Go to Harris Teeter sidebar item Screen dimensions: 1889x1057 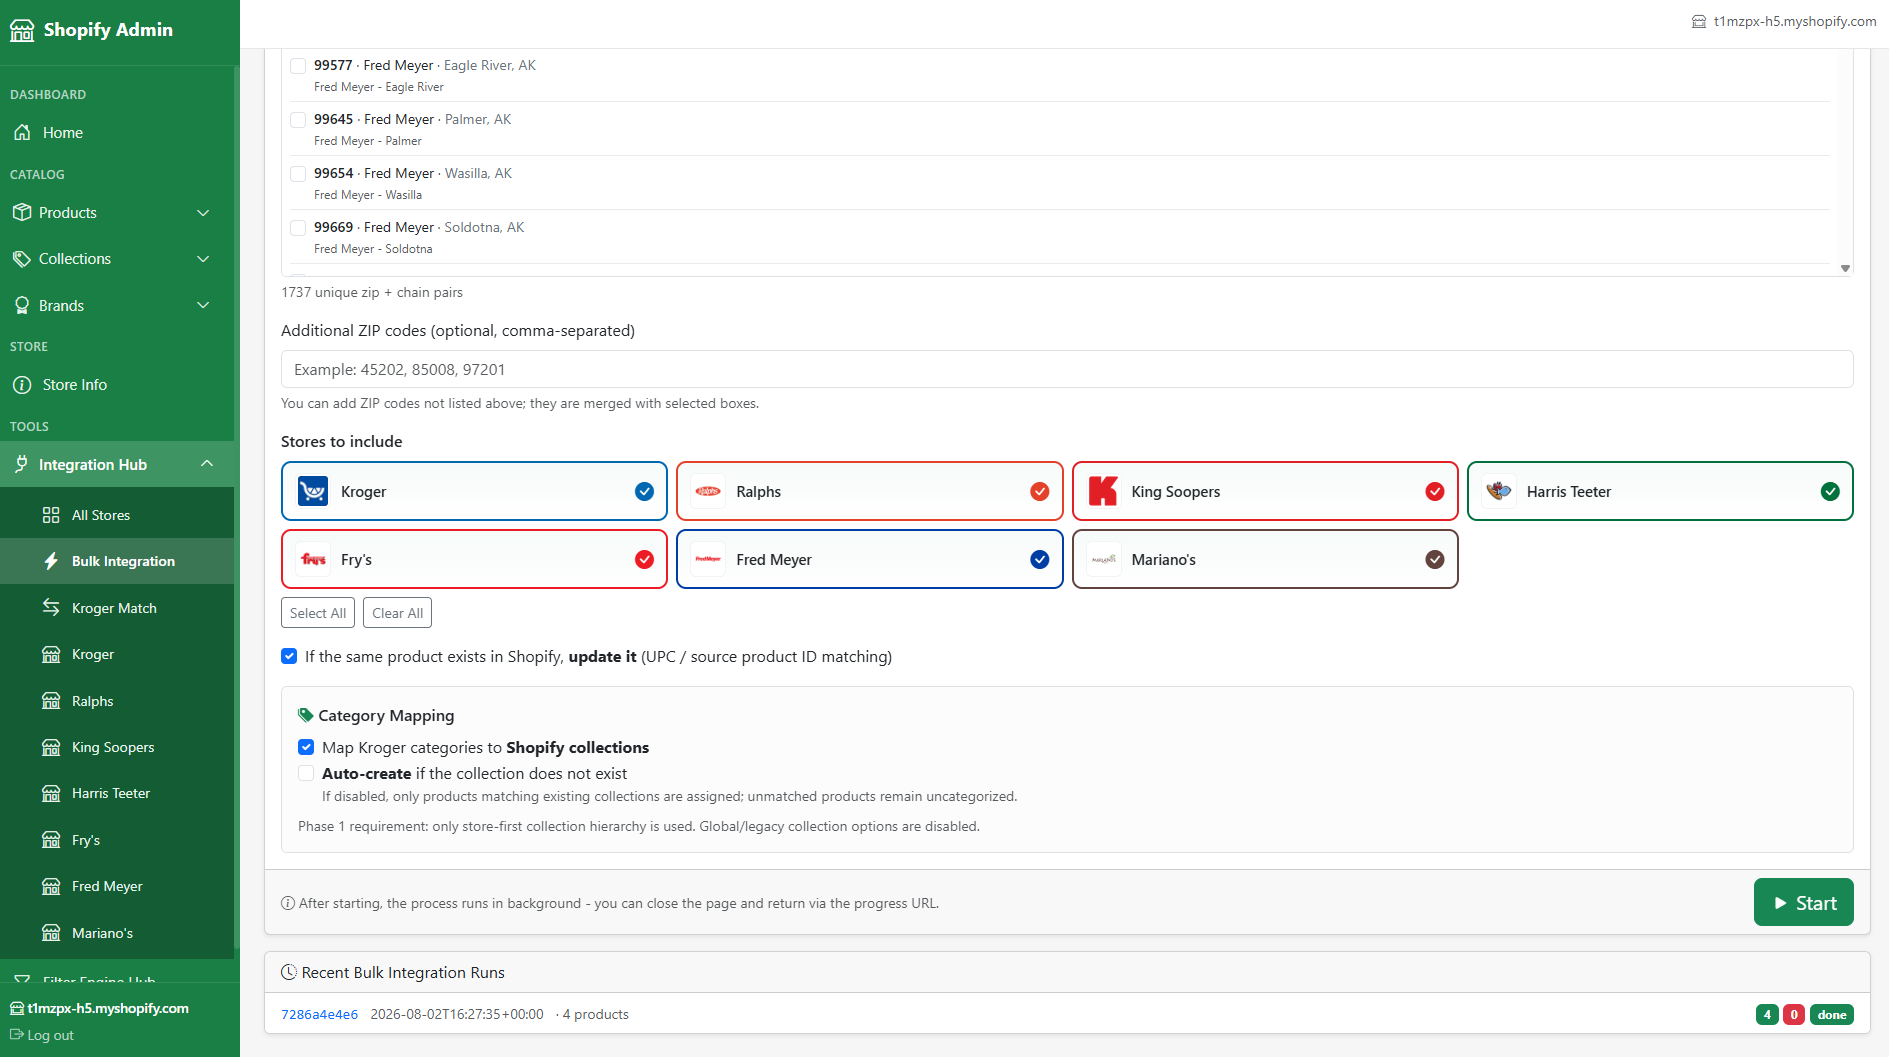(117, 794)
